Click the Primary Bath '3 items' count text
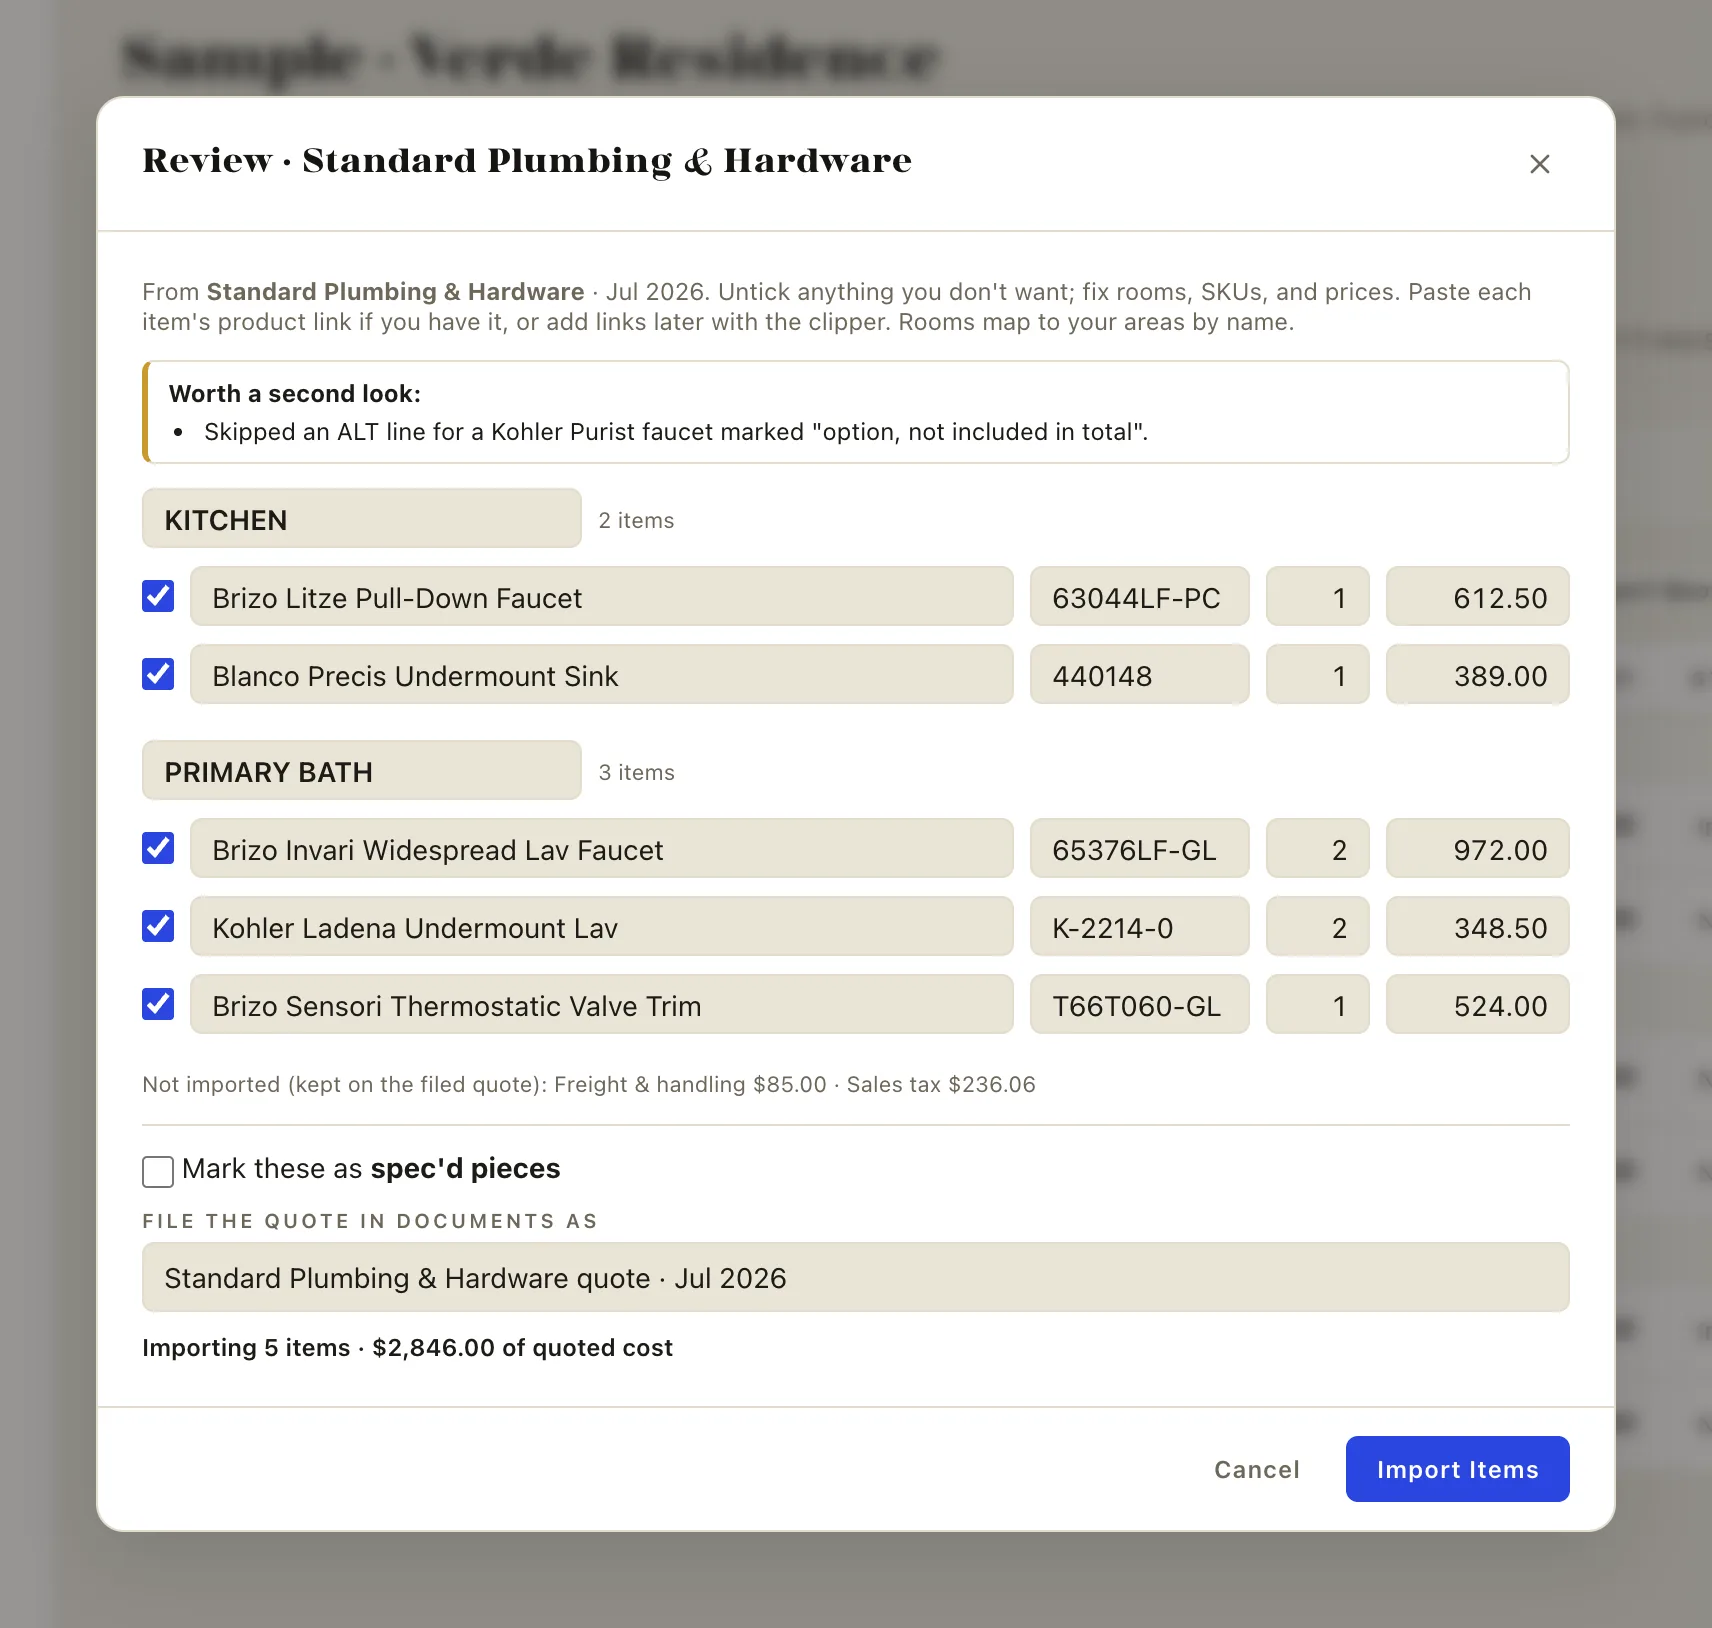 (x=637, y=772)
